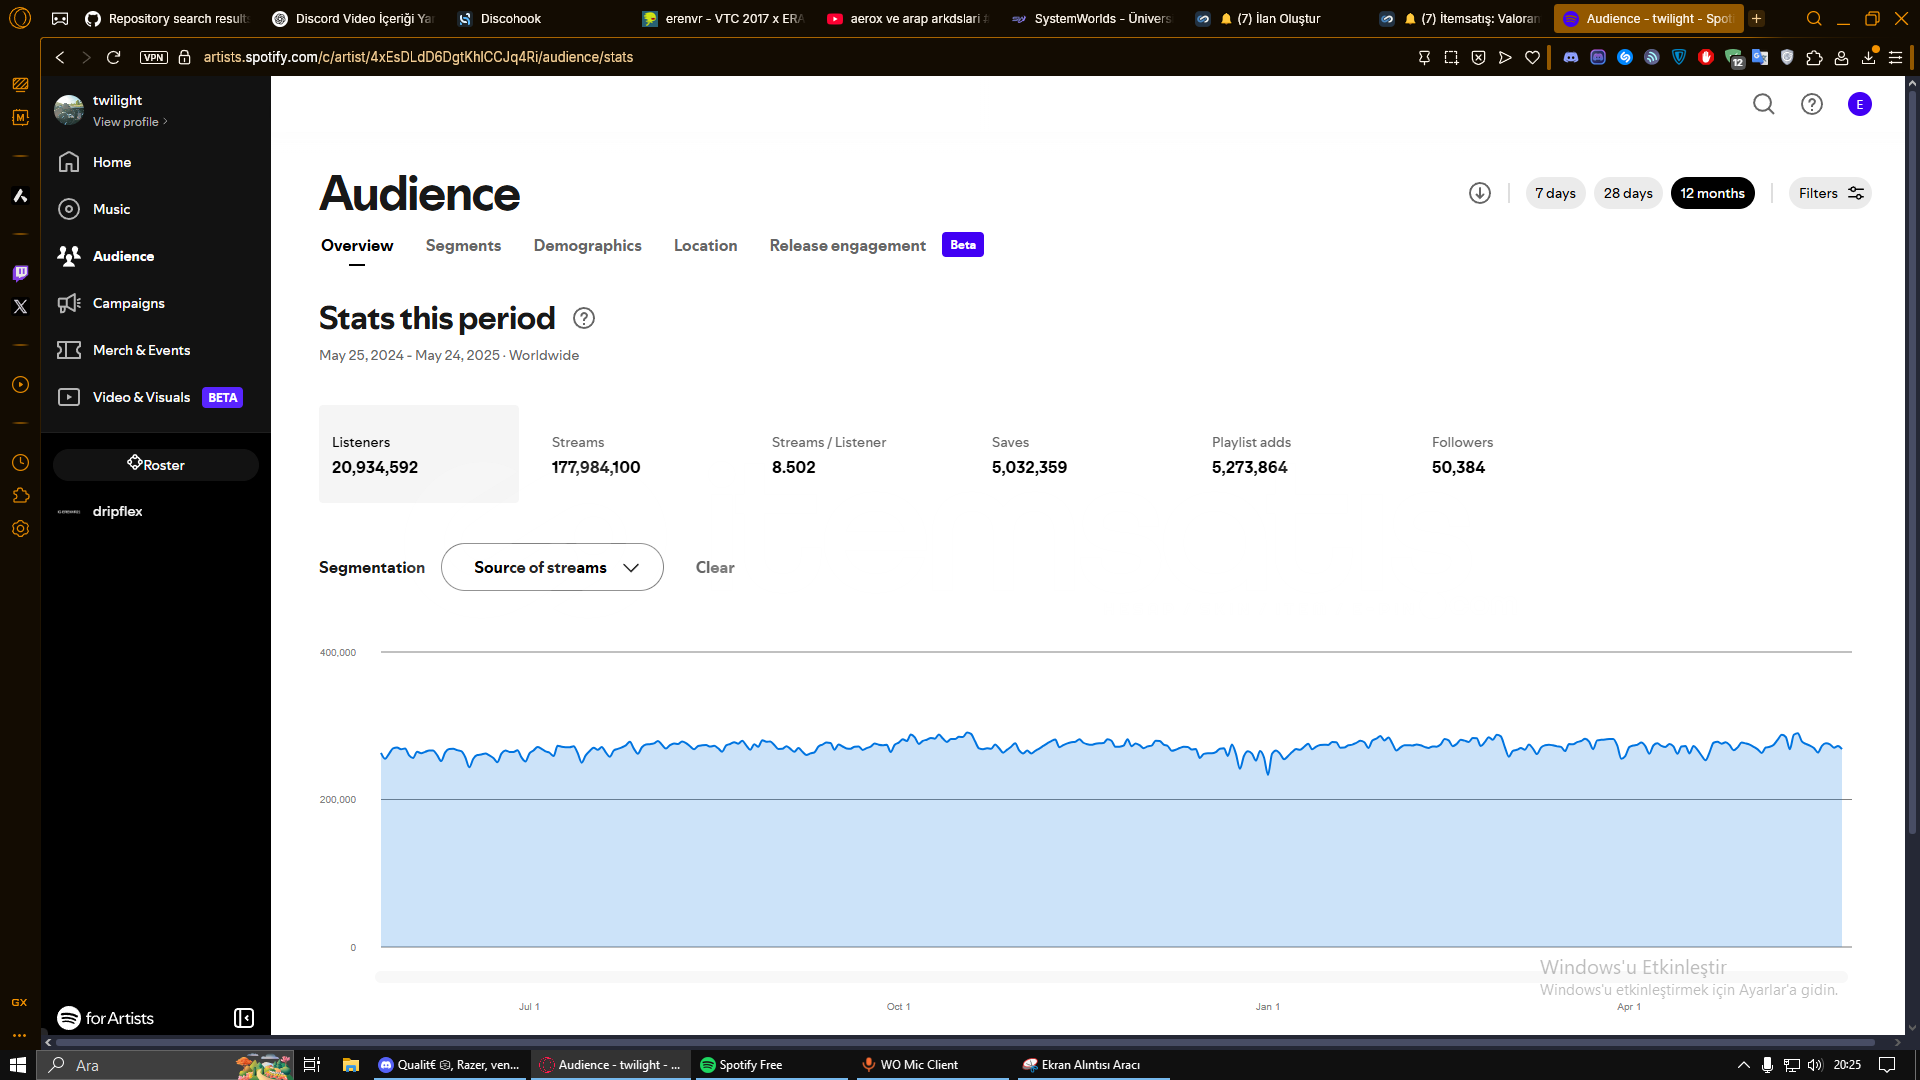Screen dimensions: 1920x1080
Task: Reload the page
Action: pos(113,57)
